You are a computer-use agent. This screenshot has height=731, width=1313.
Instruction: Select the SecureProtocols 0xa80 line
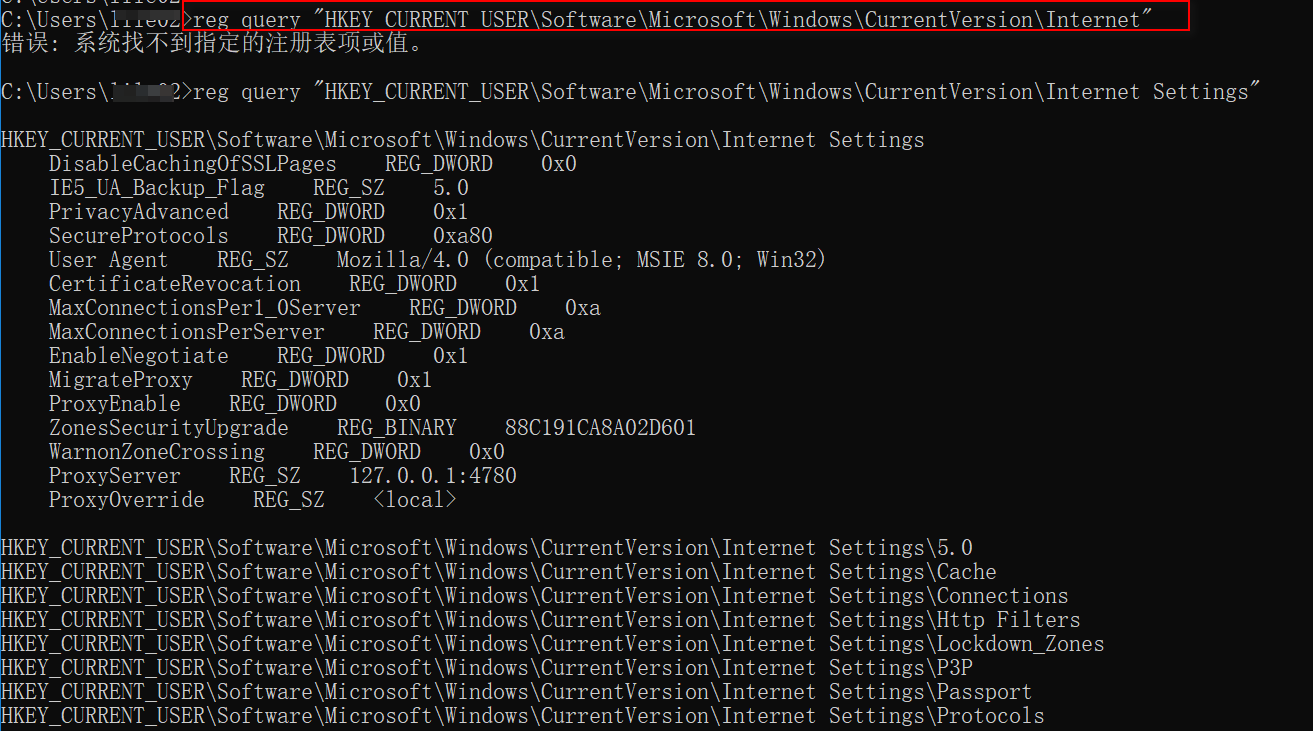click(x=271, y=236)
